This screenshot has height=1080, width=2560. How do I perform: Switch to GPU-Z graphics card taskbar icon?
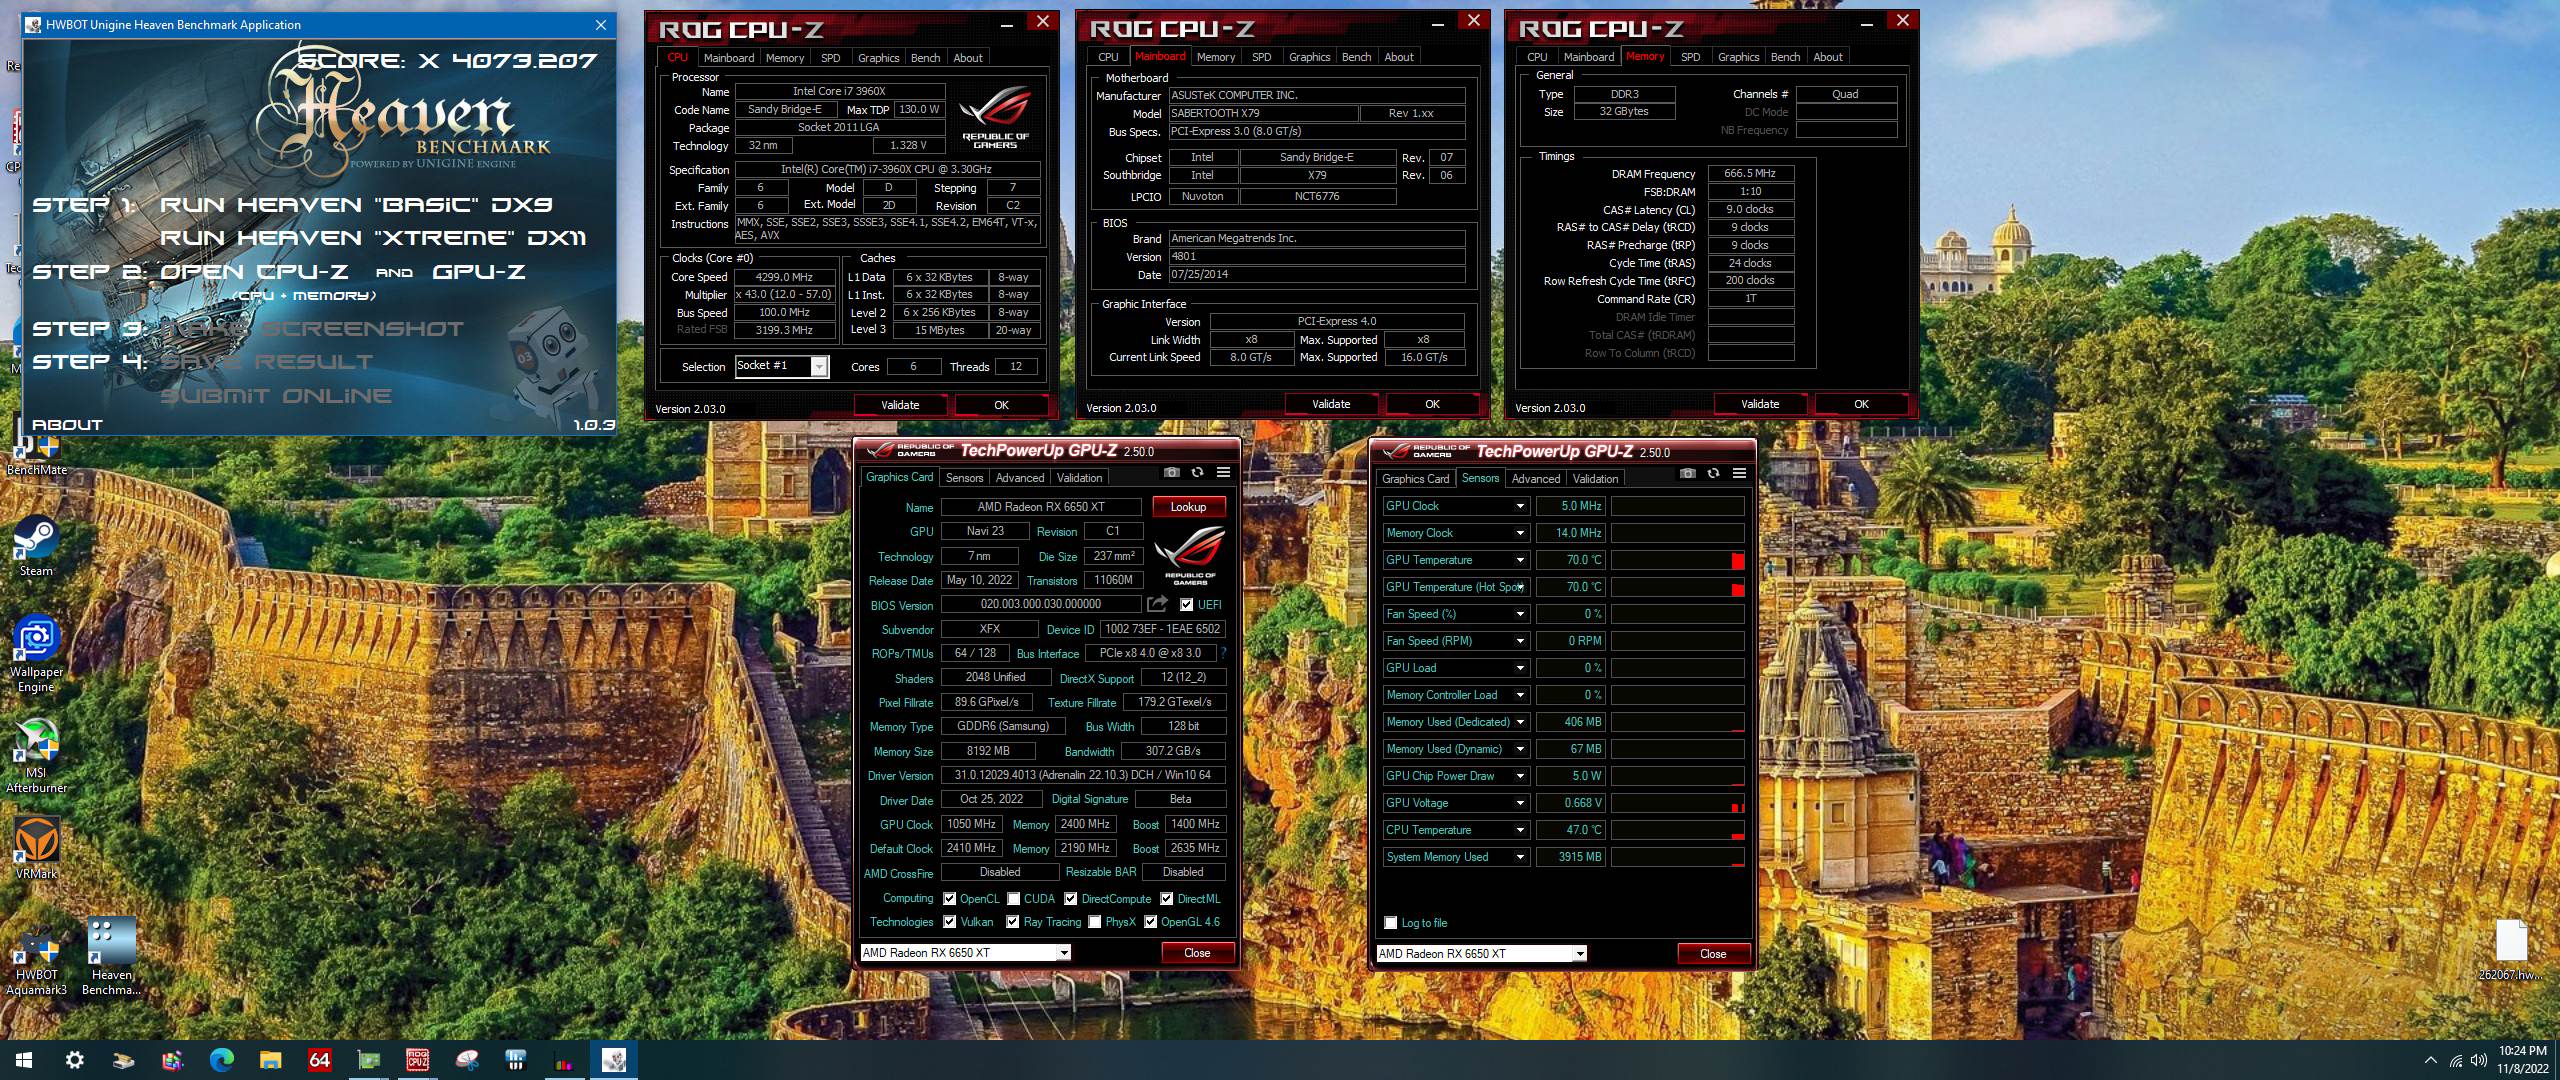[368, 1060]
